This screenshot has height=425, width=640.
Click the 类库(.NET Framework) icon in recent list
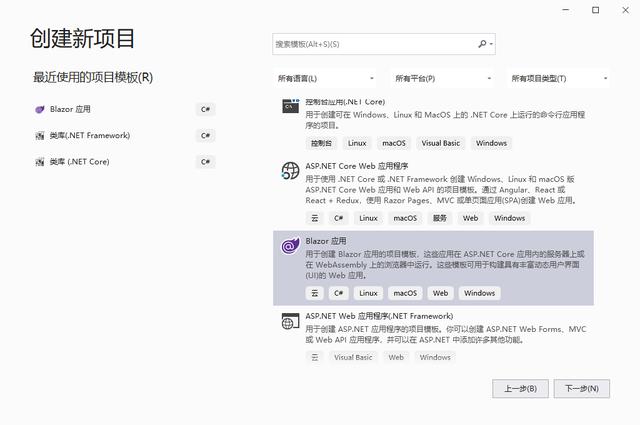40,136
